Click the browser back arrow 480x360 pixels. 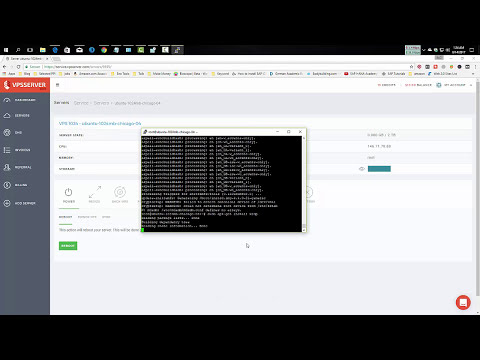(4, 67)
